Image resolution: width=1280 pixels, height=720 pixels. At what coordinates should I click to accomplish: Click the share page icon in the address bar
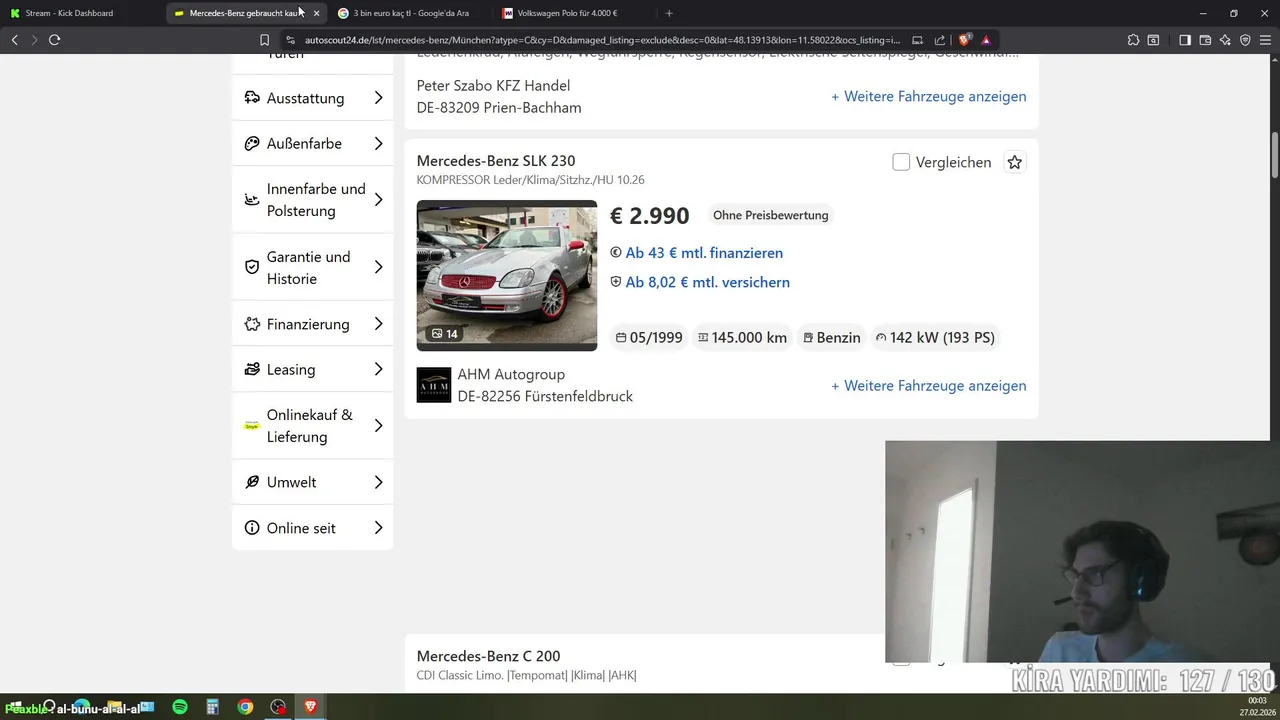point(940,40)
